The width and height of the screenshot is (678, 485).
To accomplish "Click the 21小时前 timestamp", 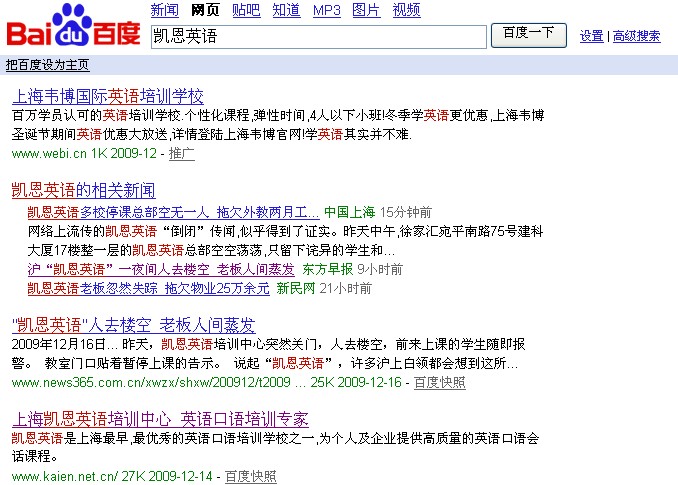I will point(345,288).
